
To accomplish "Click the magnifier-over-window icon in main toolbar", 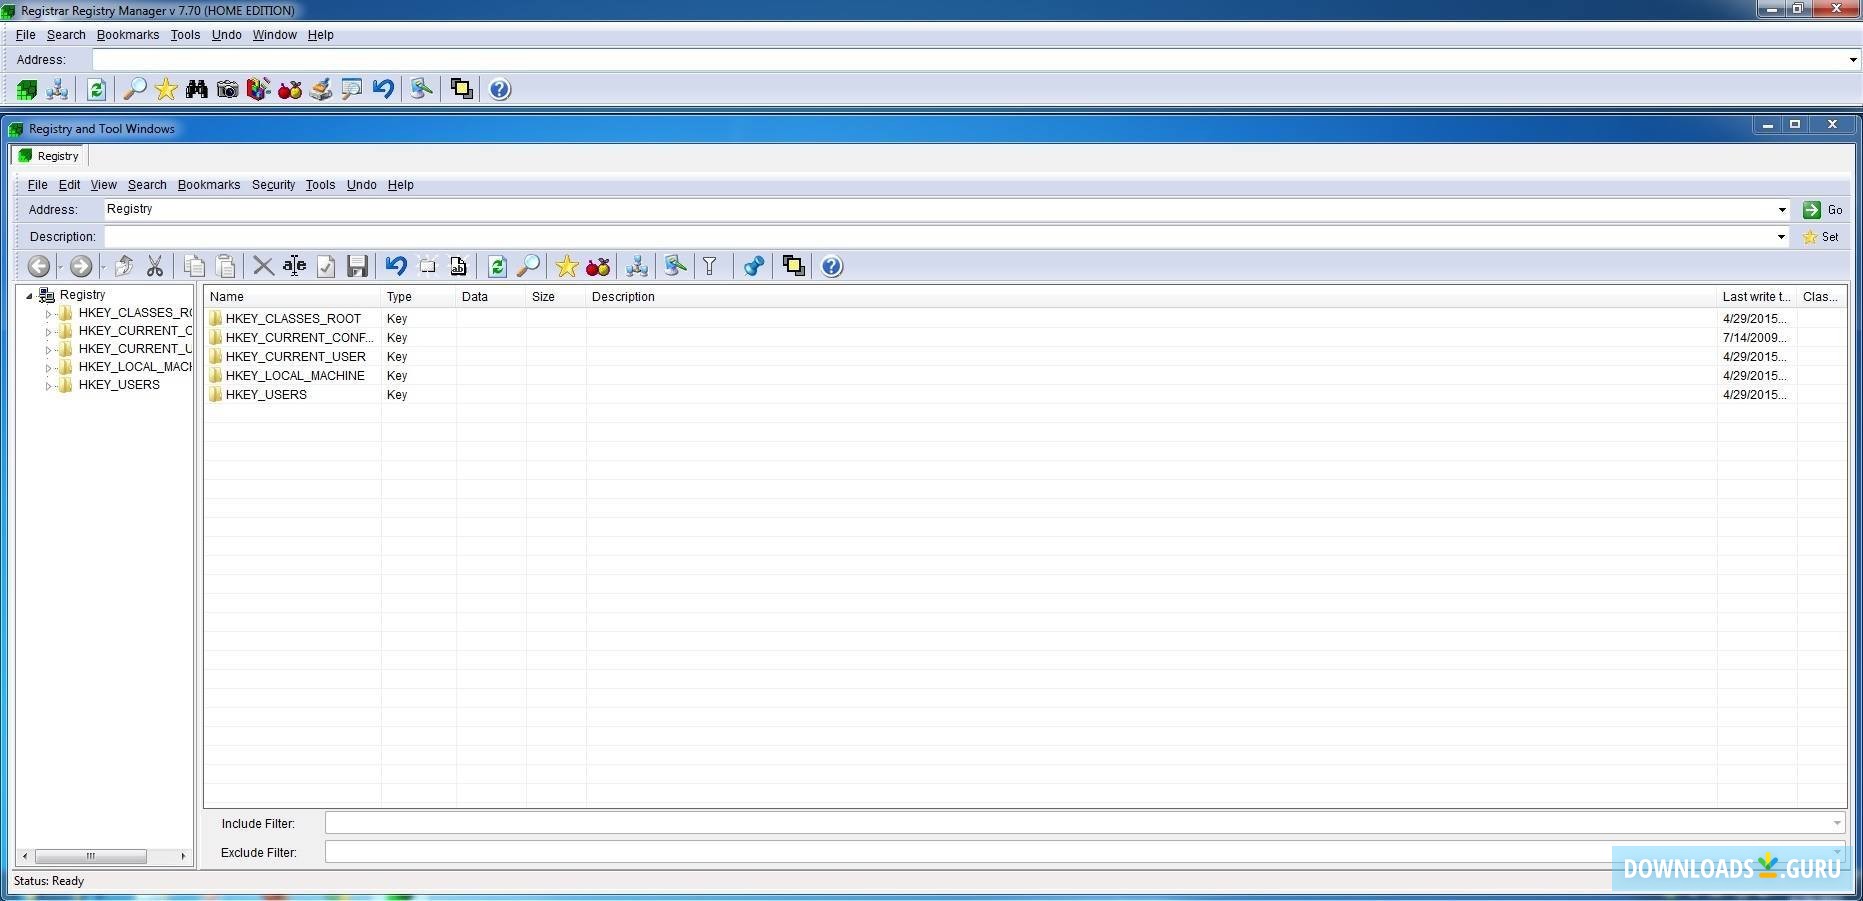I will click(352, 90).
